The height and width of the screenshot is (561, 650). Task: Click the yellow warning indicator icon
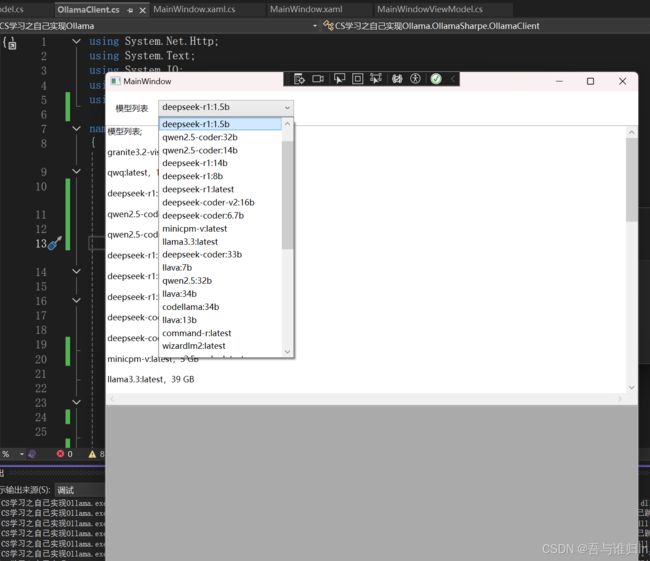tap(92, 454)
